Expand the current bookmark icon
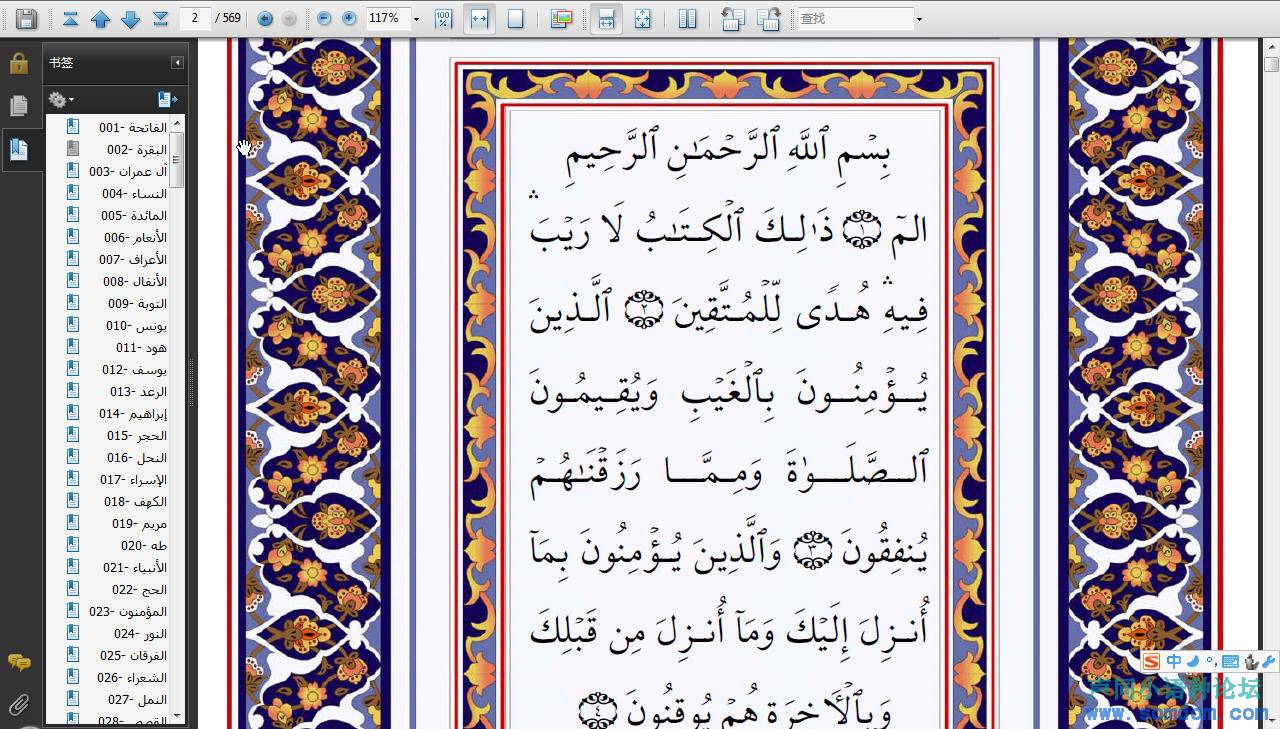1280x729 pixels. pyautogui.click(x=167, y=99)
